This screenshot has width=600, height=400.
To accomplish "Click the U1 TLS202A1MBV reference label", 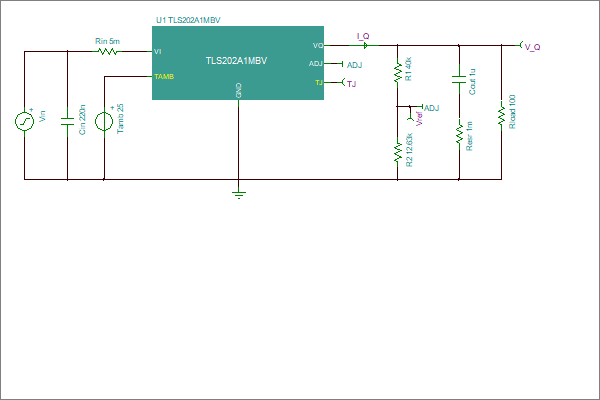I will [x=188, y=20].
